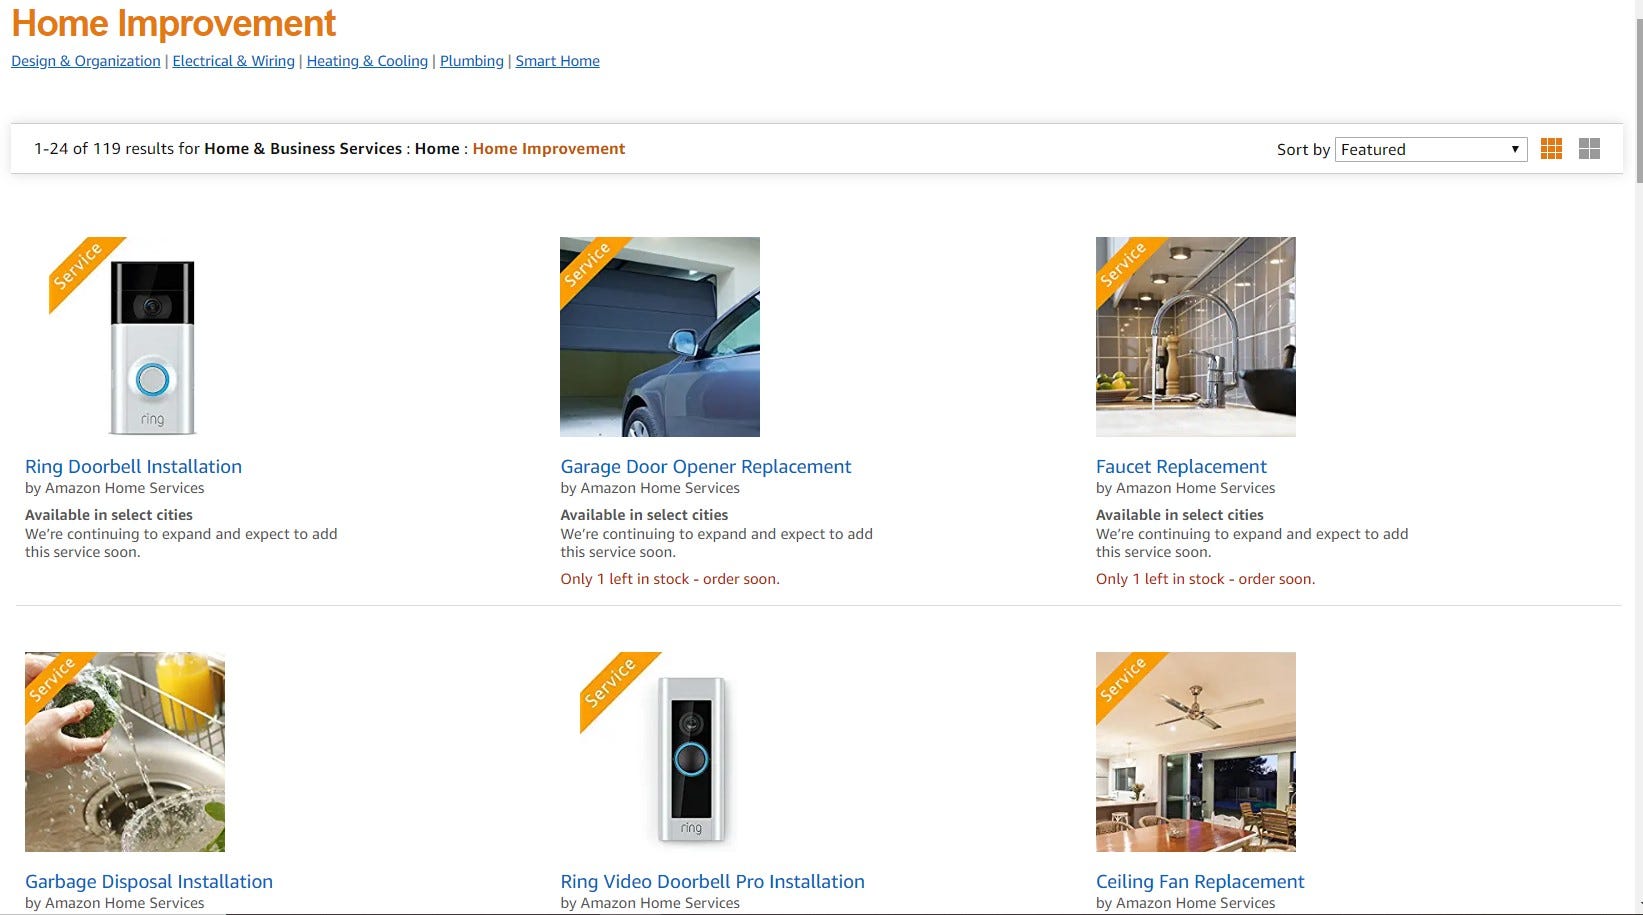
Task: Open the Sort by Featured dropdown
Action: pos(1431,149)
